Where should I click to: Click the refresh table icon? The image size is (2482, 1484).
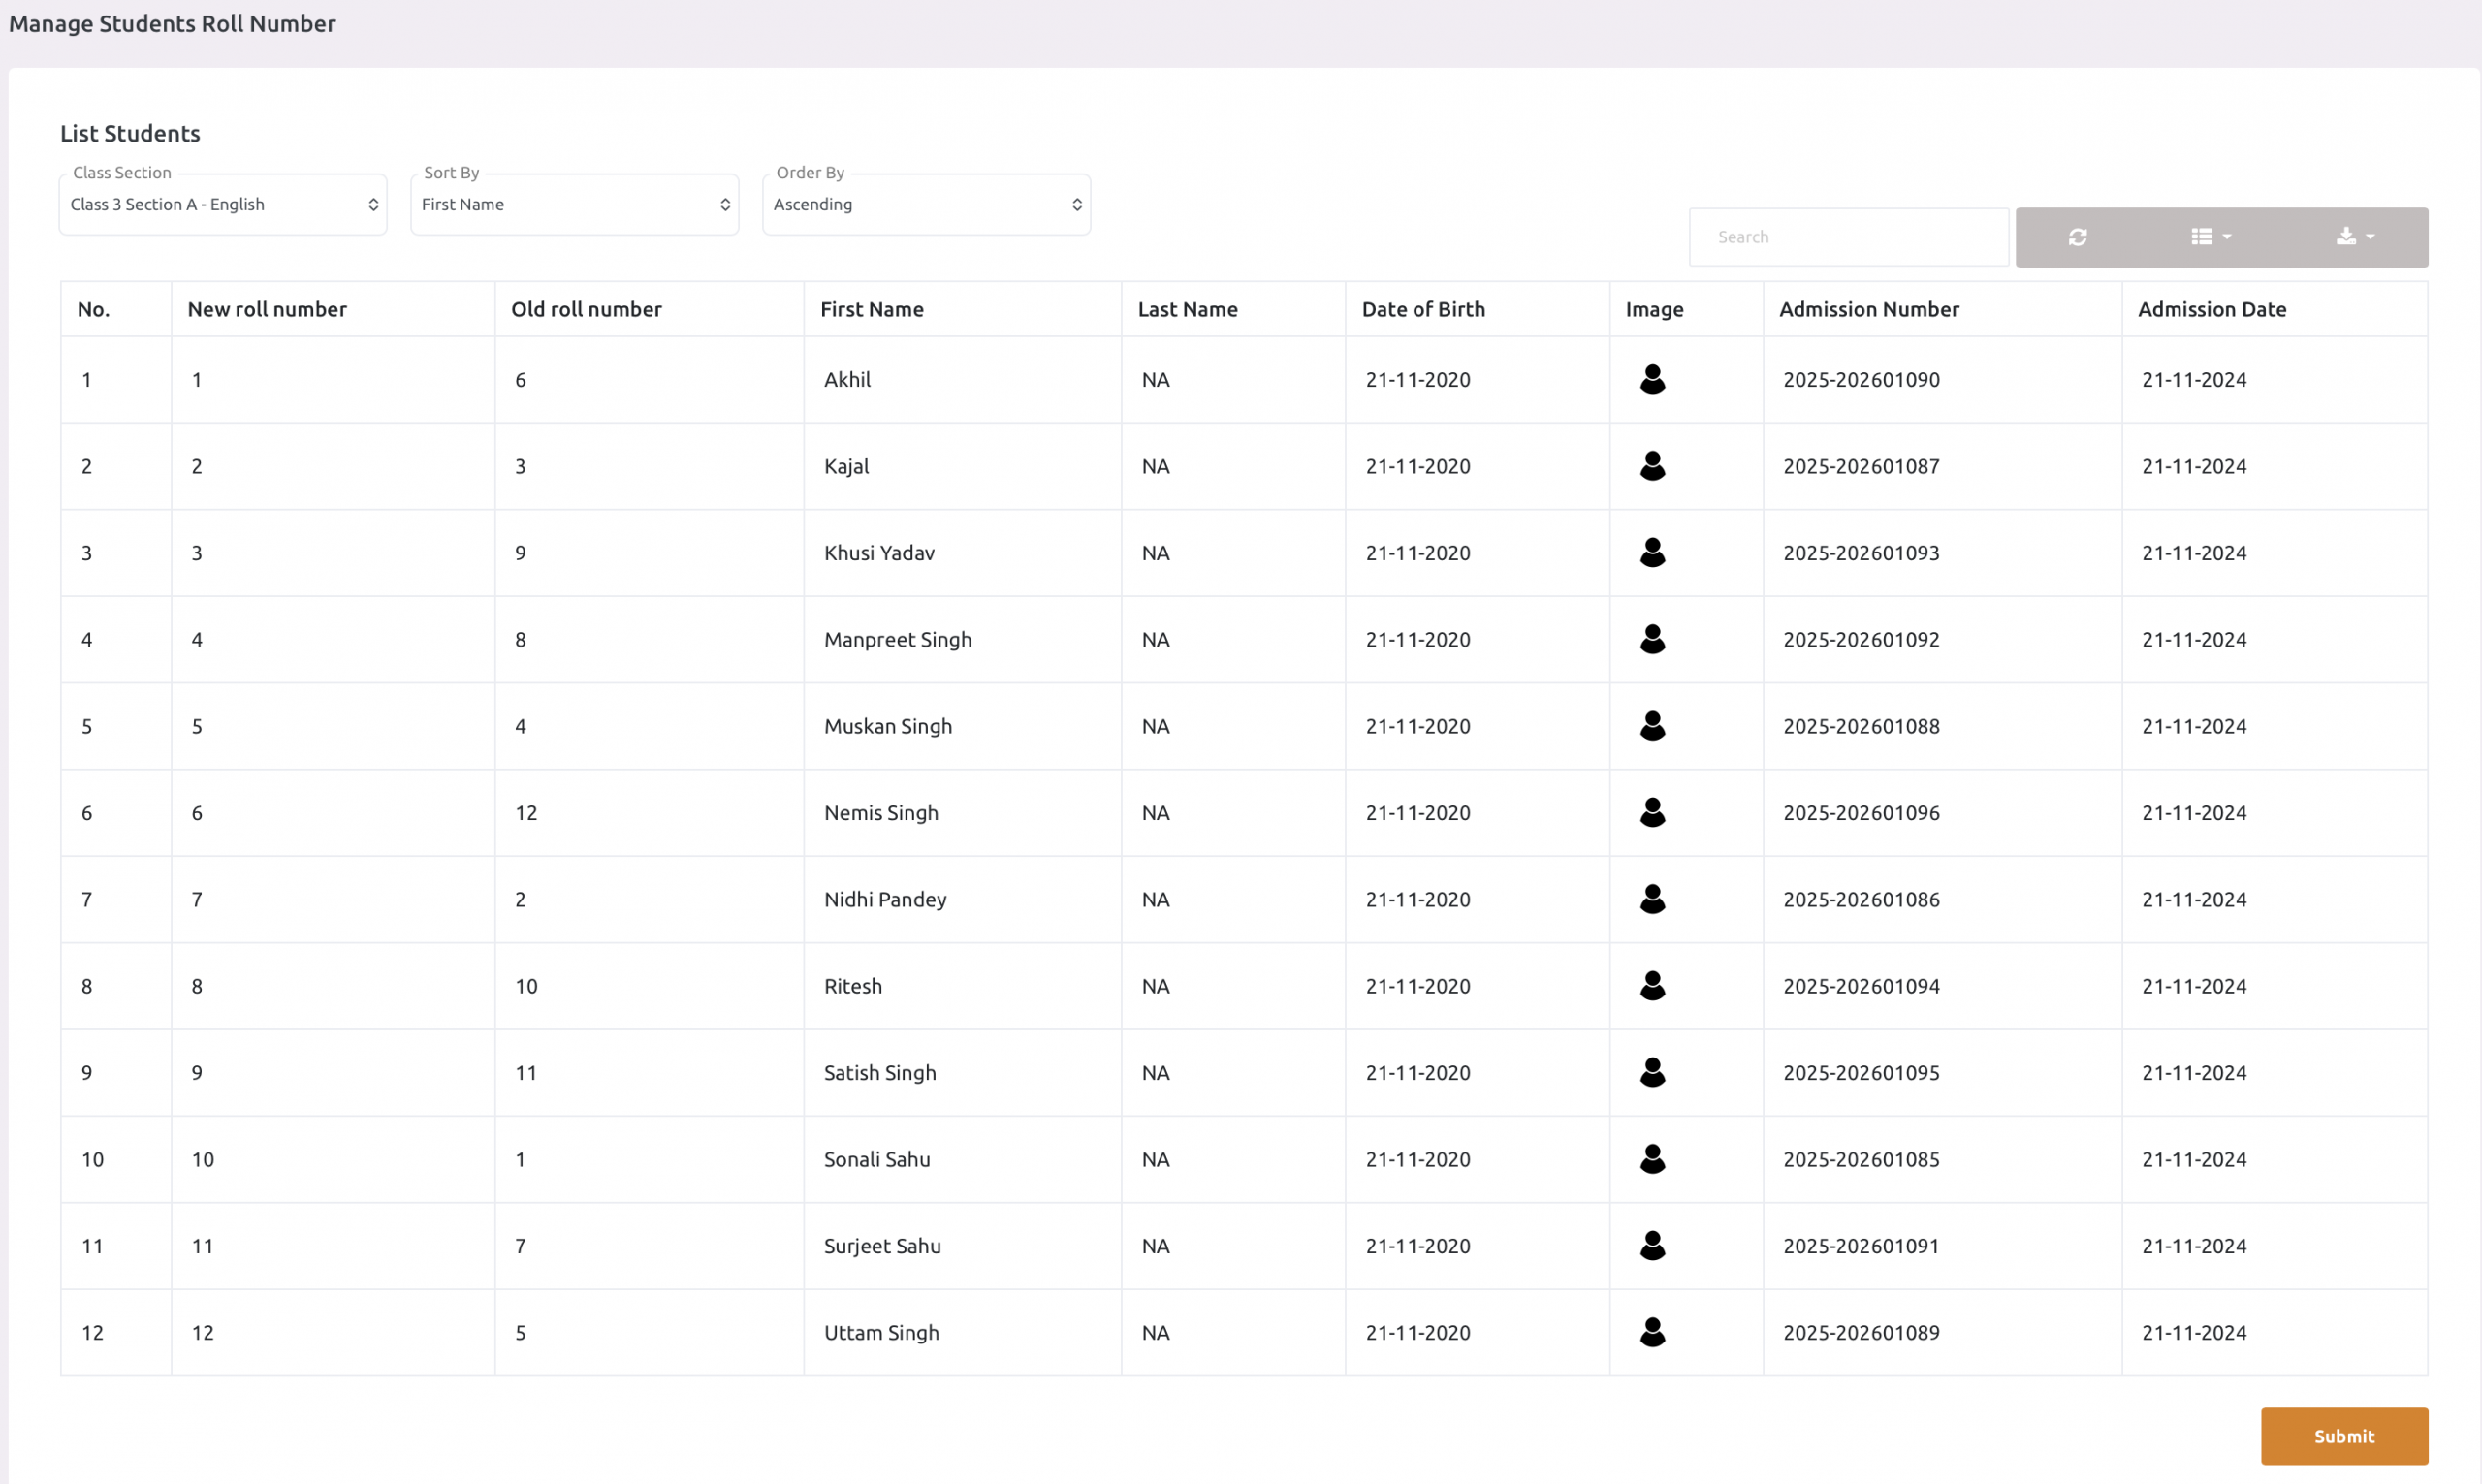(x=2077, y=237)
